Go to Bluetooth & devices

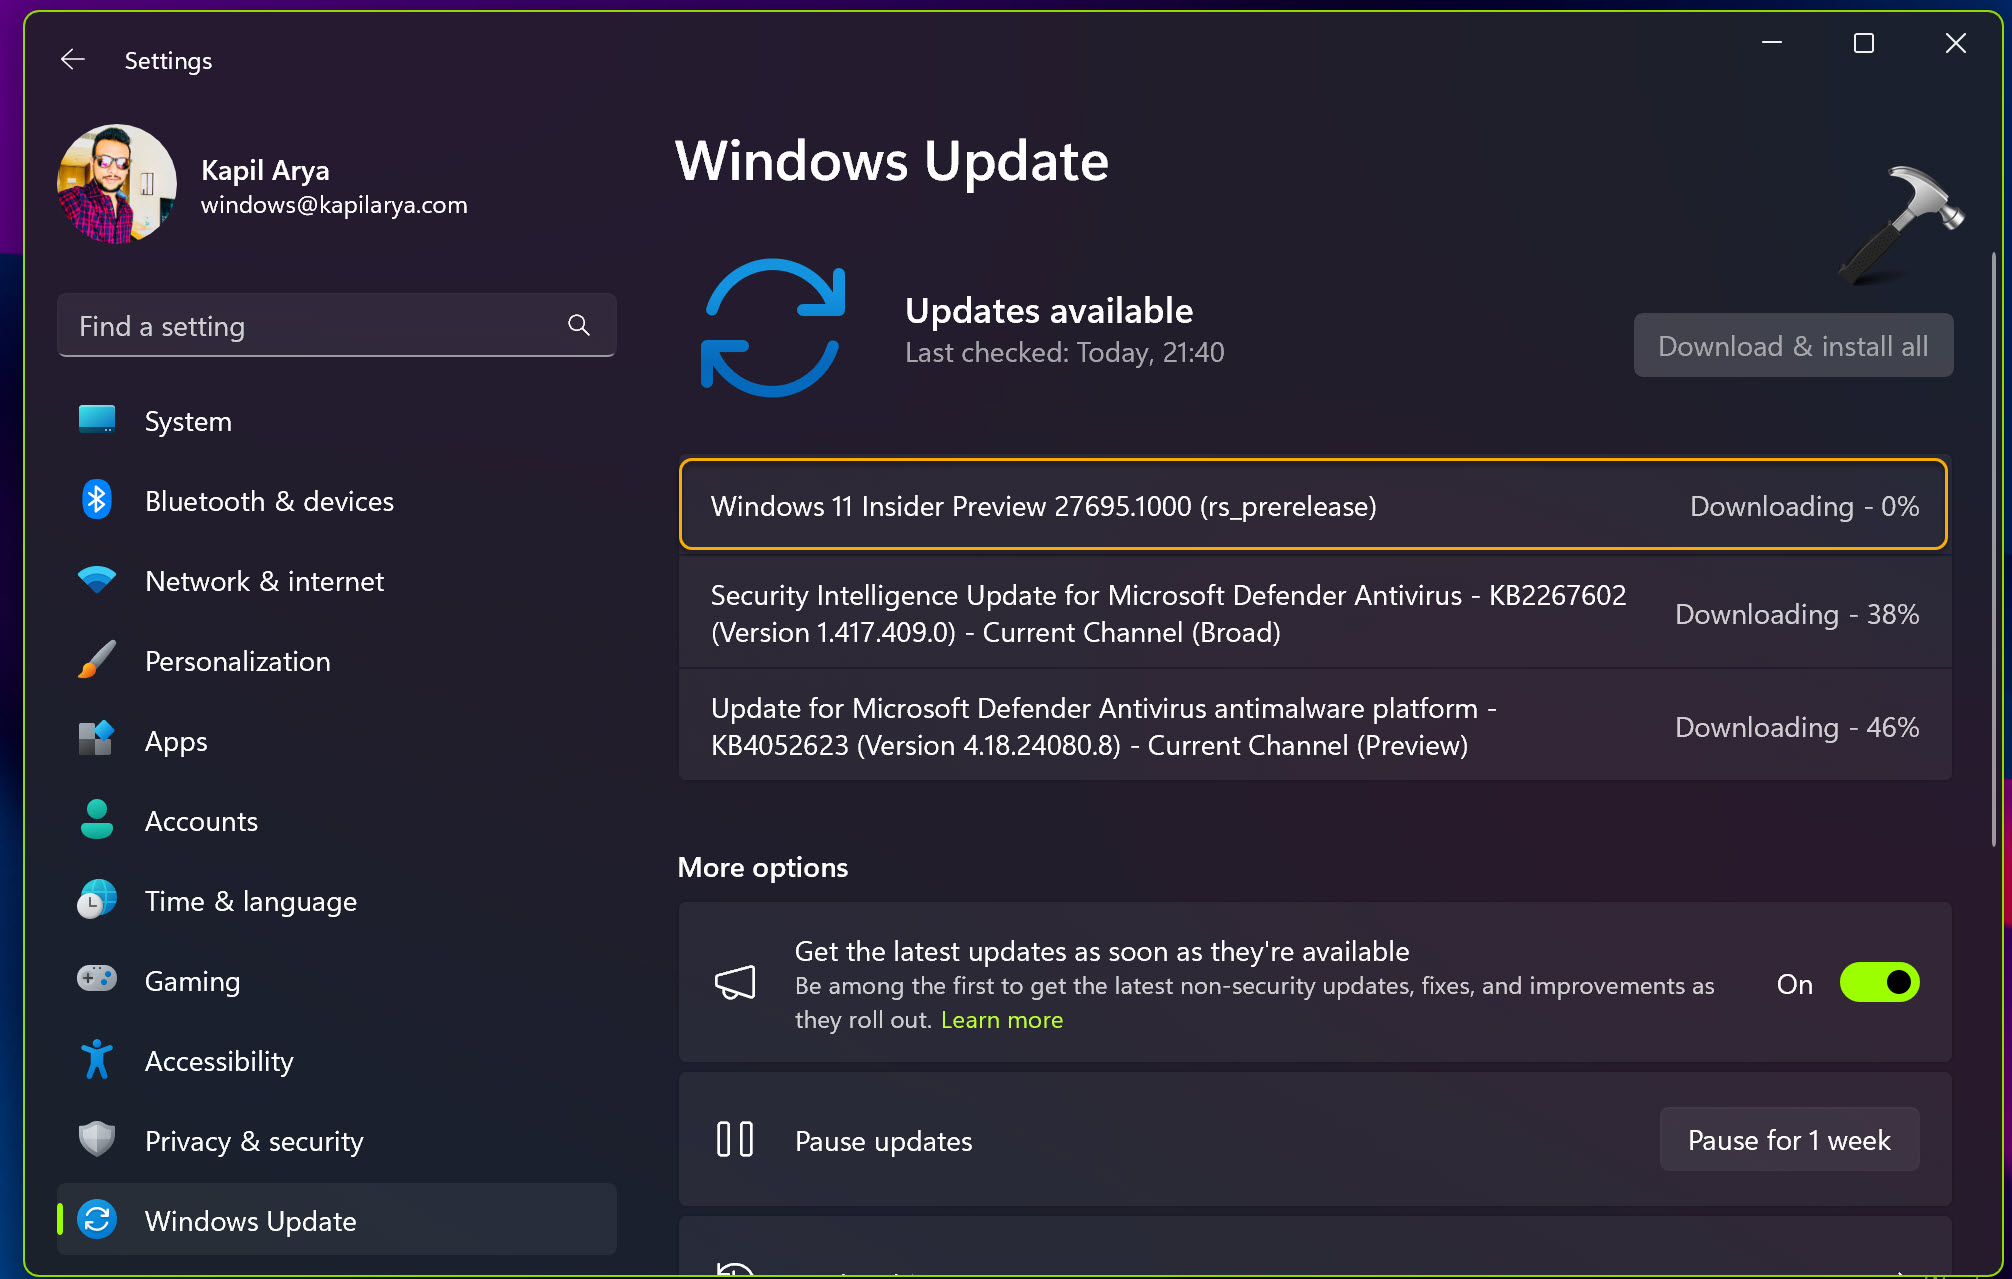(336, 501)
